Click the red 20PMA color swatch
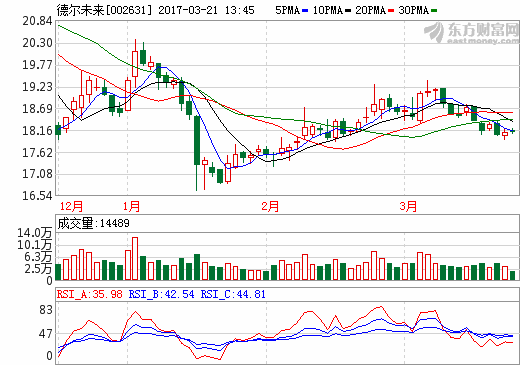Image resolution: width=520 pixels, height=365 pixels. point(391,11)
